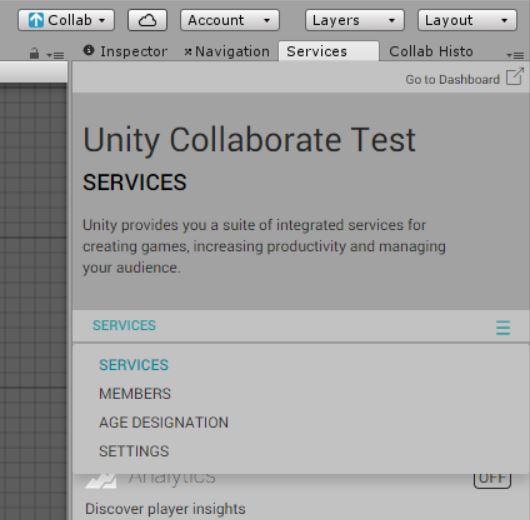Viewport: 530px width, 520px height.
Task: Click the Discover player insights text
Action: point(165,509)
